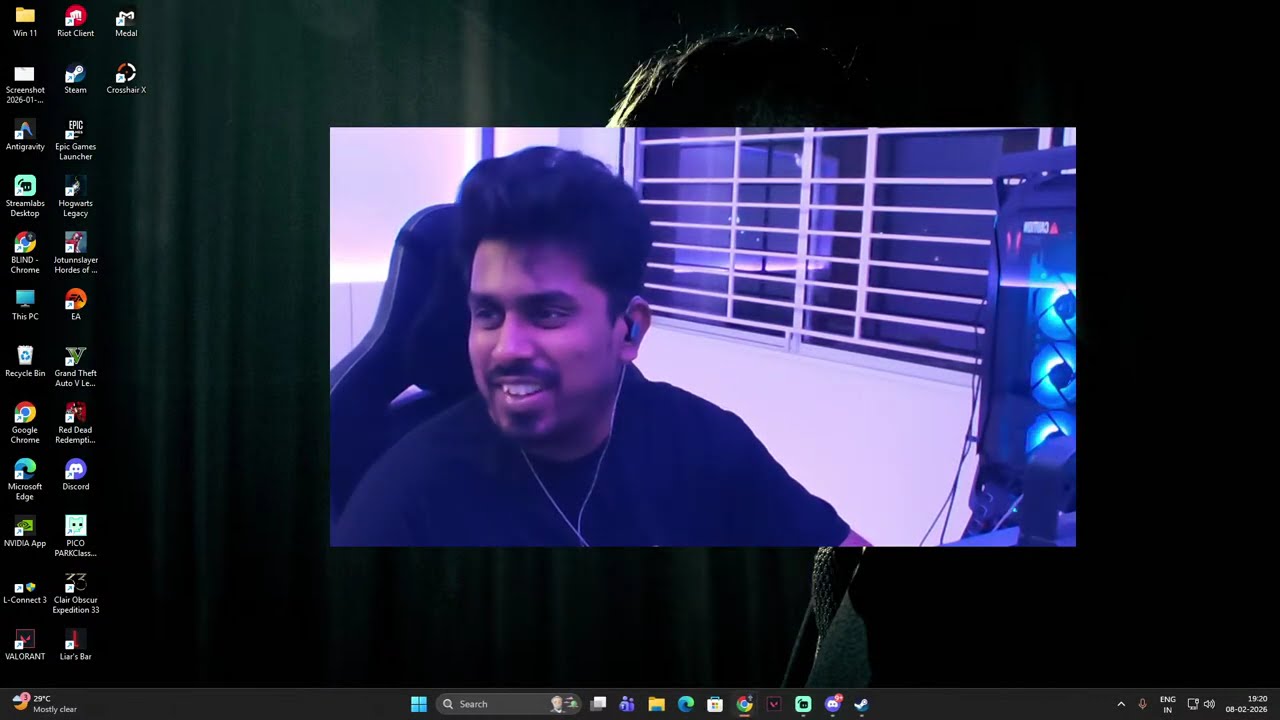
Task: Select the PICO PARK Classic shortcut
Action: point(75,537)
